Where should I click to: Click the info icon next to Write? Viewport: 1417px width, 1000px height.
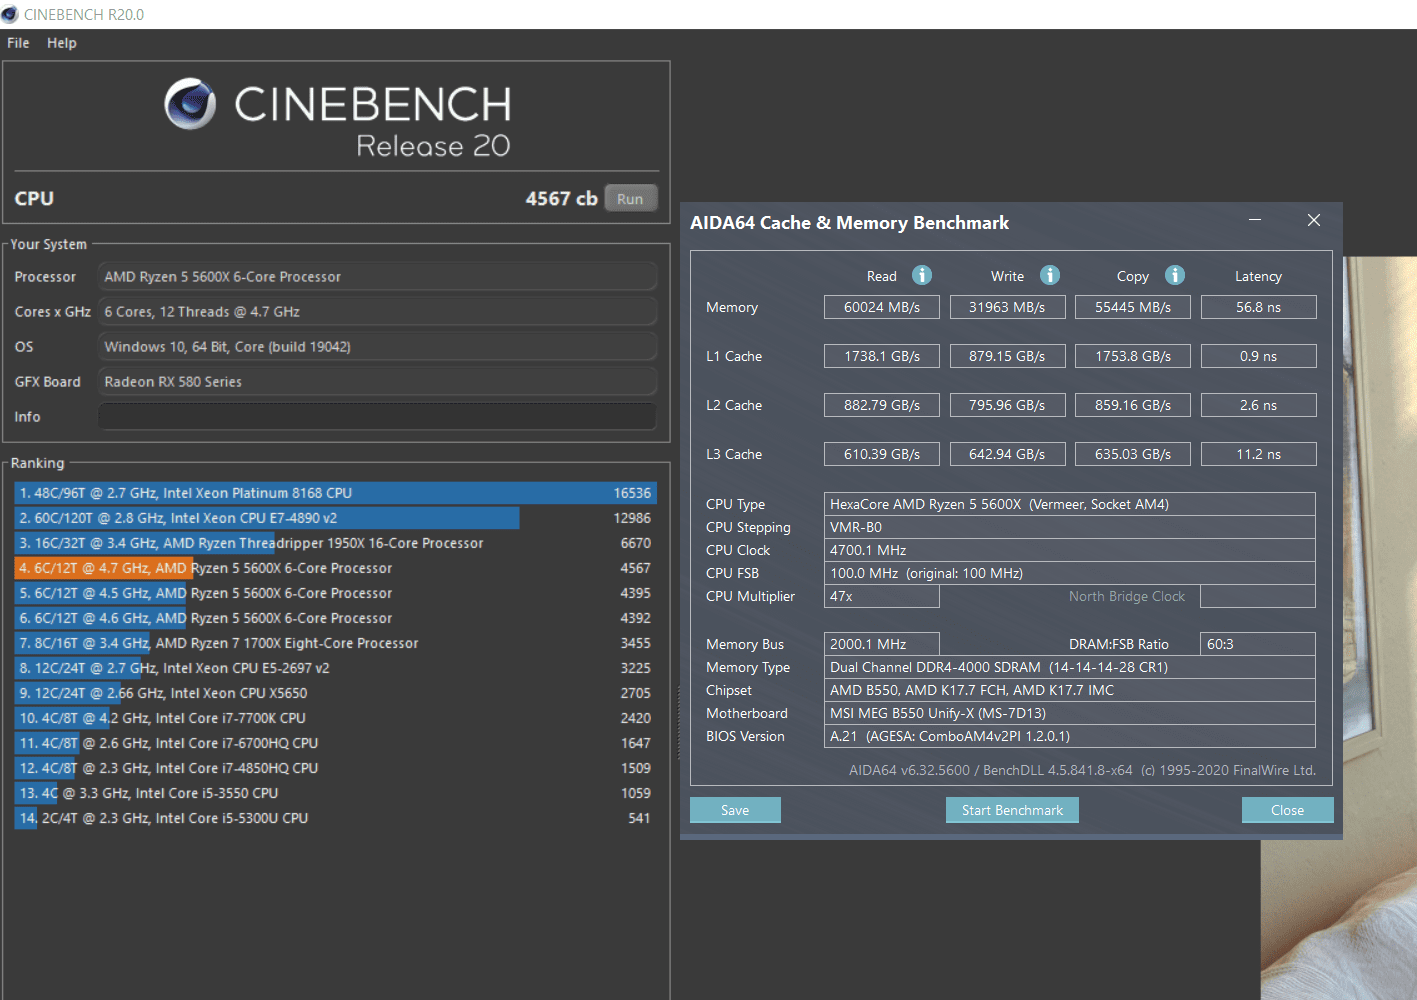click(1049, 275)
